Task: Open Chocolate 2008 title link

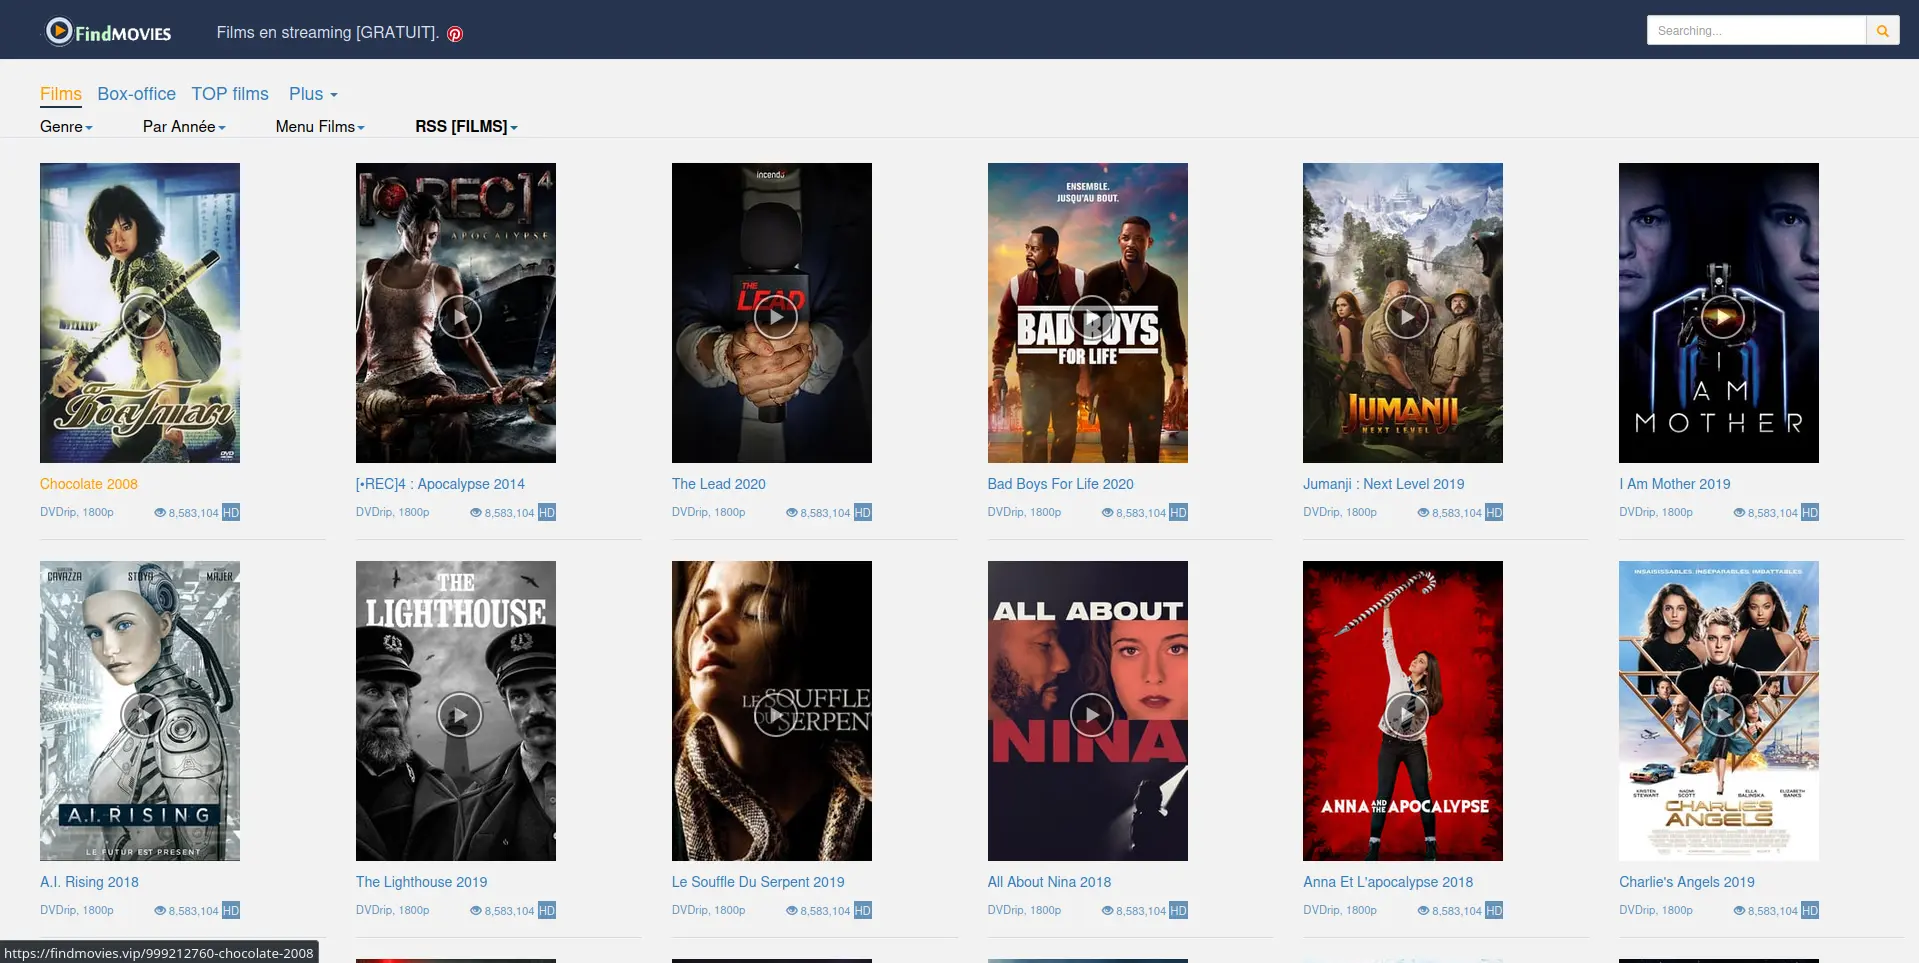Action: [89, 484]
